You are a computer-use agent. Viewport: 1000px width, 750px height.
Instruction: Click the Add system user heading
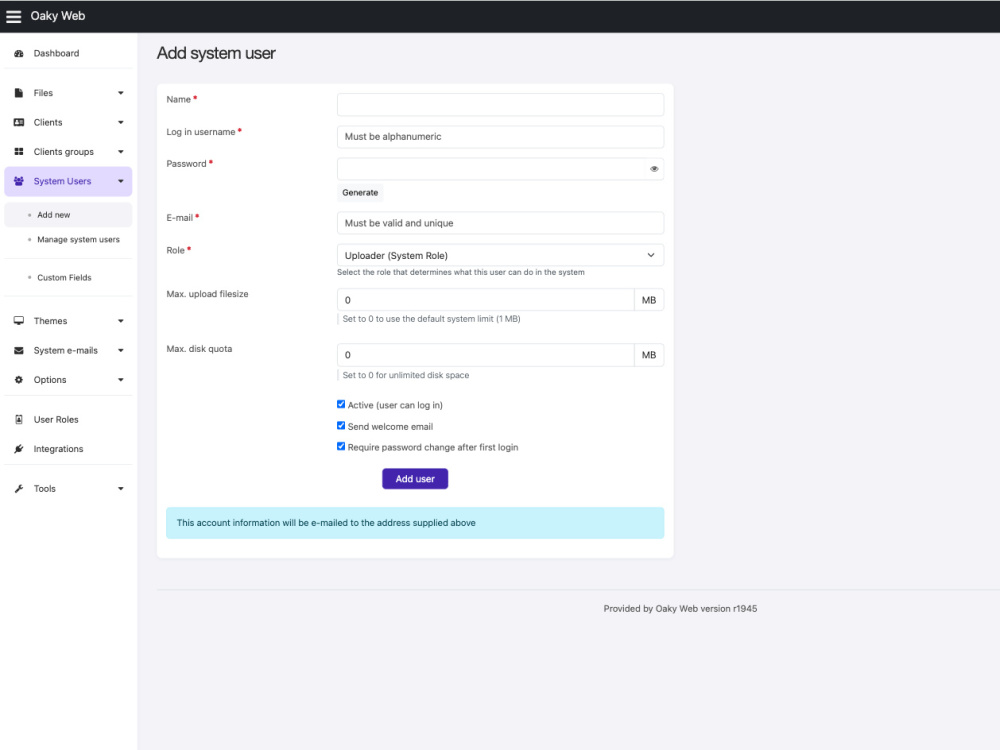pos(216,53)
